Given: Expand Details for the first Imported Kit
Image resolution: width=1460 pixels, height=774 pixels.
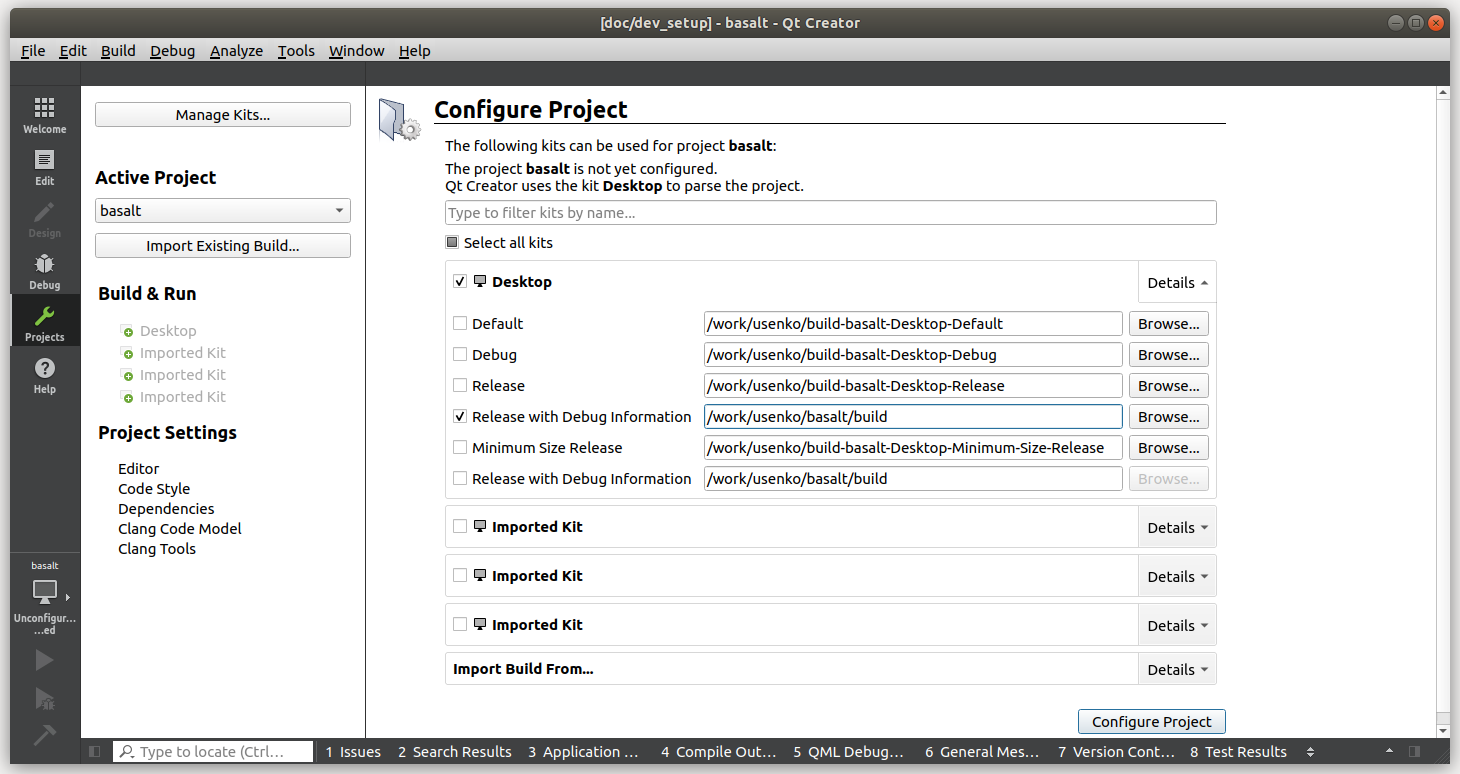Looking at the screenshot, I should point(1176,526).
